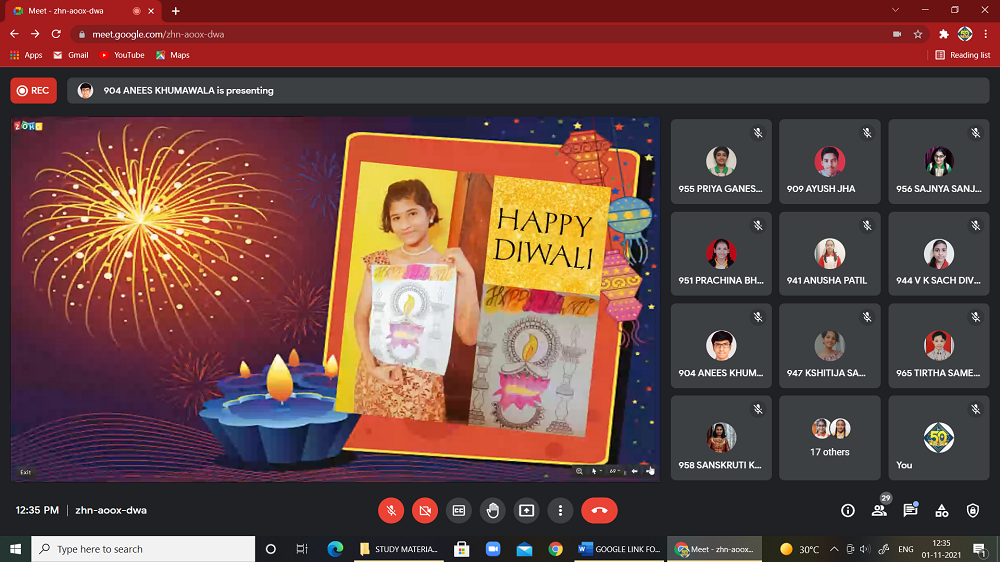Open the chat with everyone panel
Image resolution: width=1000 pixels, height=562 pixels.
tap(910, 510)
